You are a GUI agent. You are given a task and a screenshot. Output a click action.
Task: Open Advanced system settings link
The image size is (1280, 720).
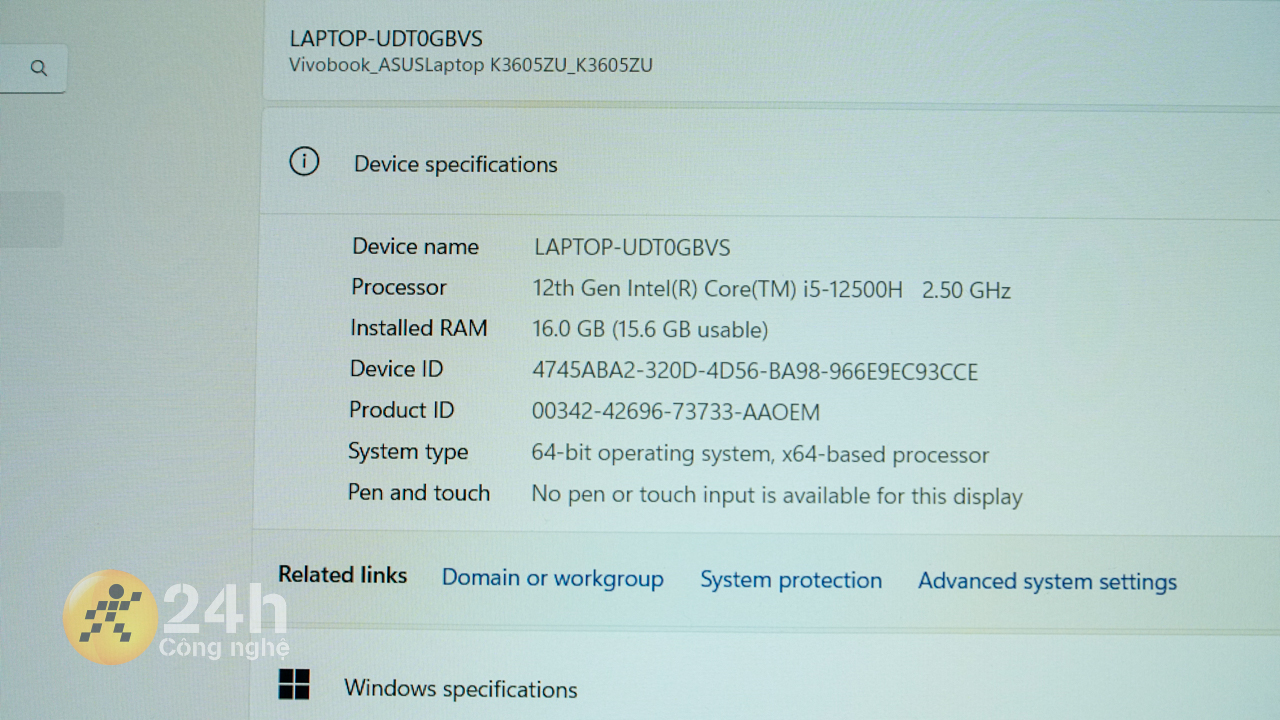[1048, 582]
